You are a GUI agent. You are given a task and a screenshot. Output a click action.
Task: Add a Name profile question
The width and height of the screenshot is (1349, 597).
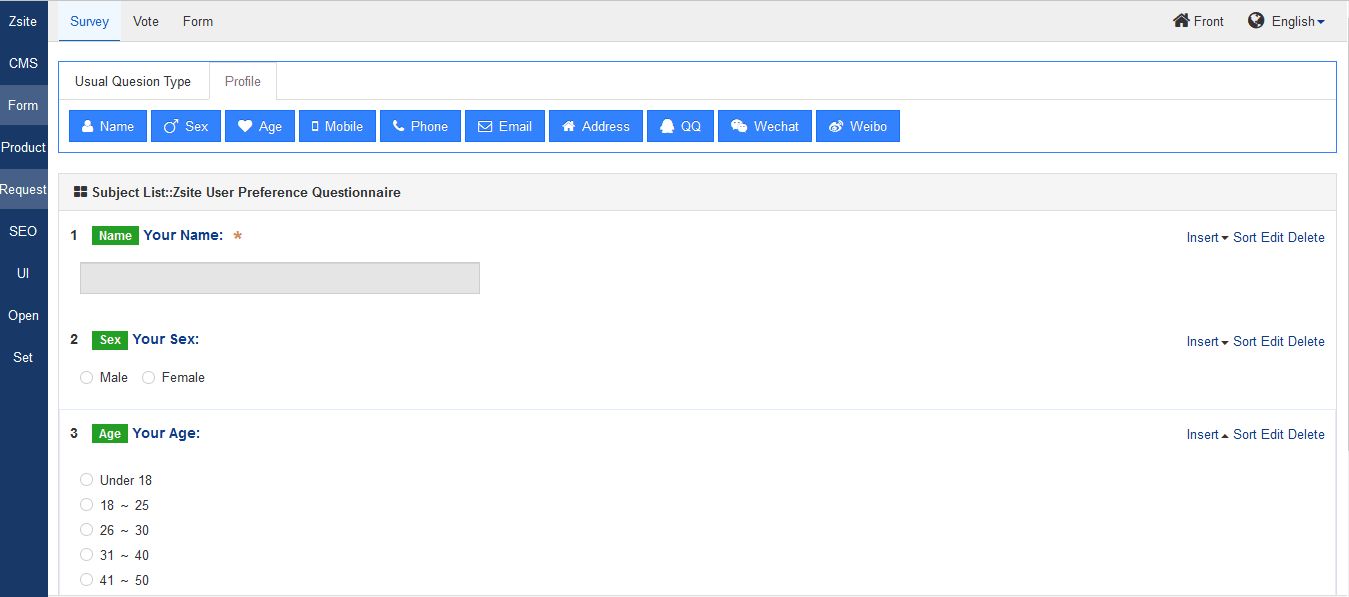pos(108,126)
